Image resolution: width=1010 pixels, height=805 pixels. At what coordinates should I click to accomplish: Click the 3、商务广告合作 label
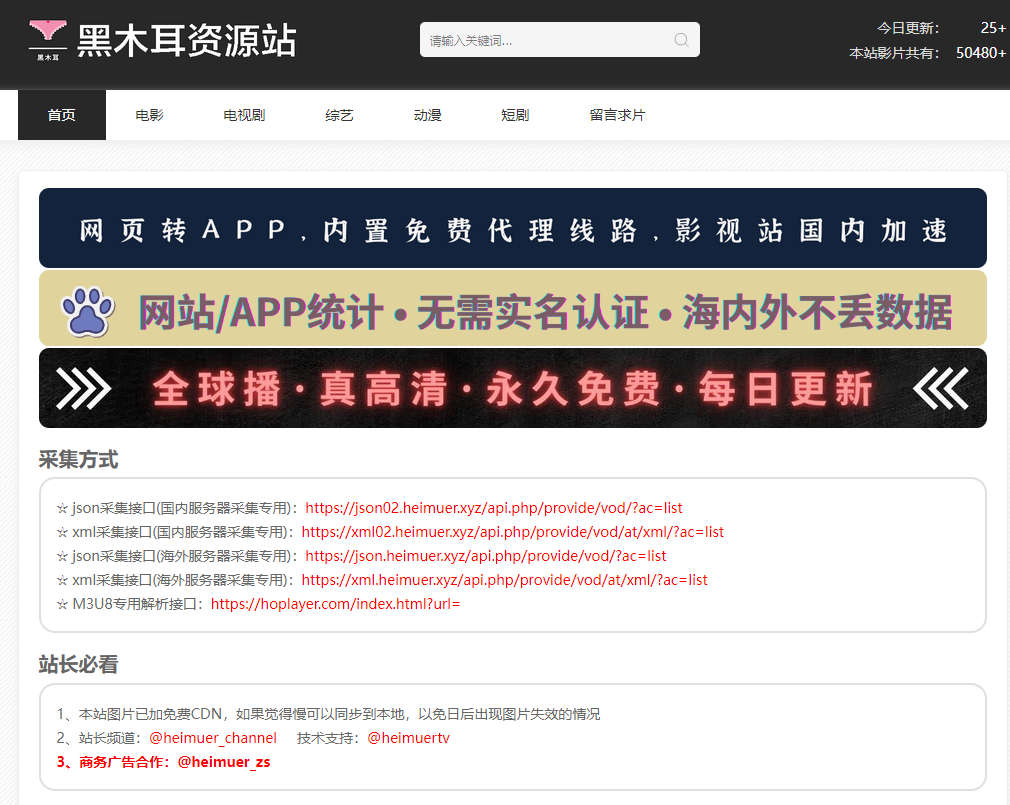tap(114, 762)
